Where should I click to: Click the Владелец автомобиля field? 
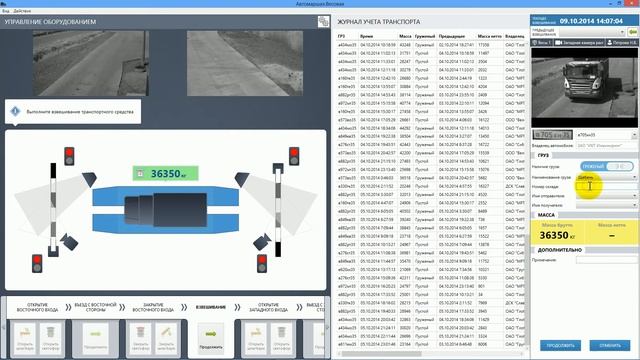tap(607, 145)
